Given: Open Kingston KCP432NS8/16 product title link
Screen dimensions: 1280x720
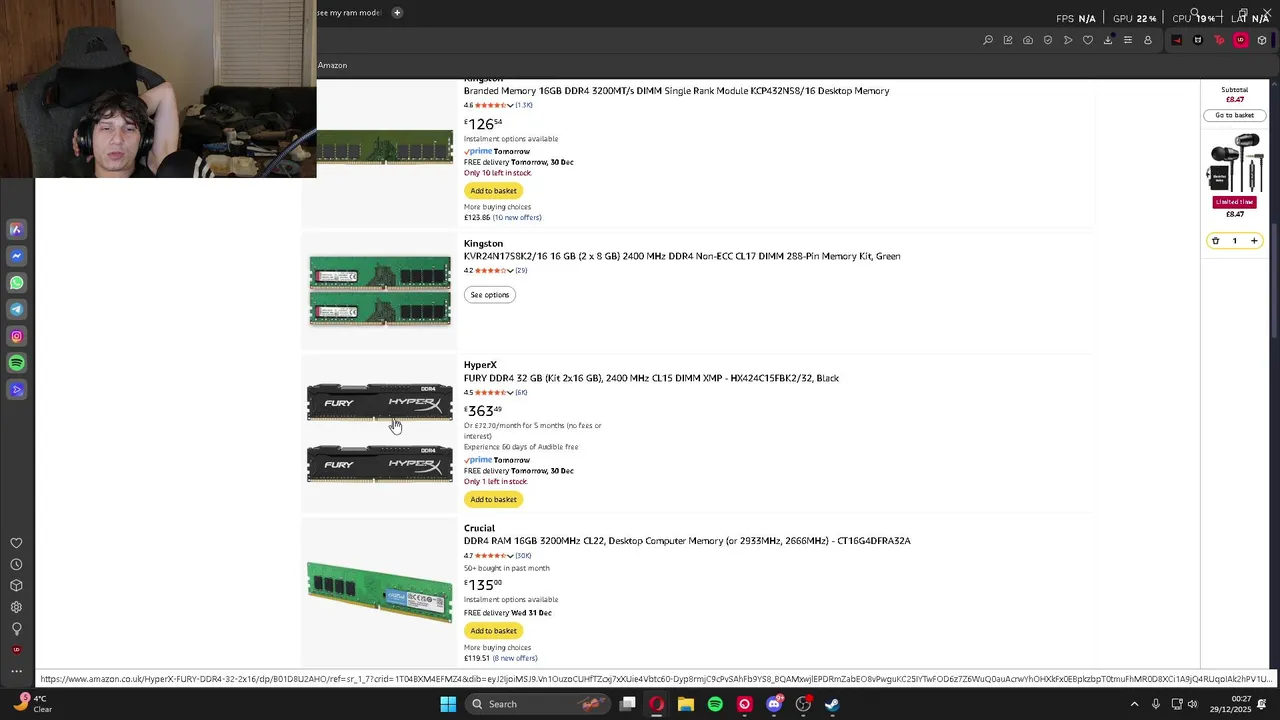Looking at the screenshot, I should click(676, 91).
